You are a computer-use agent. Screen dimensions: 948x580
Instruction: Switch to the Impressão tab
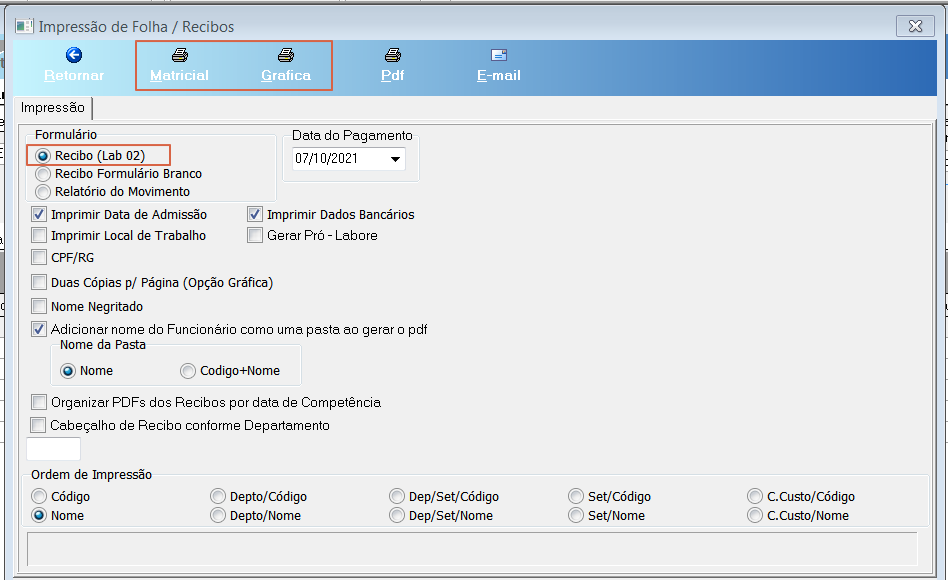tap(53, 108)
